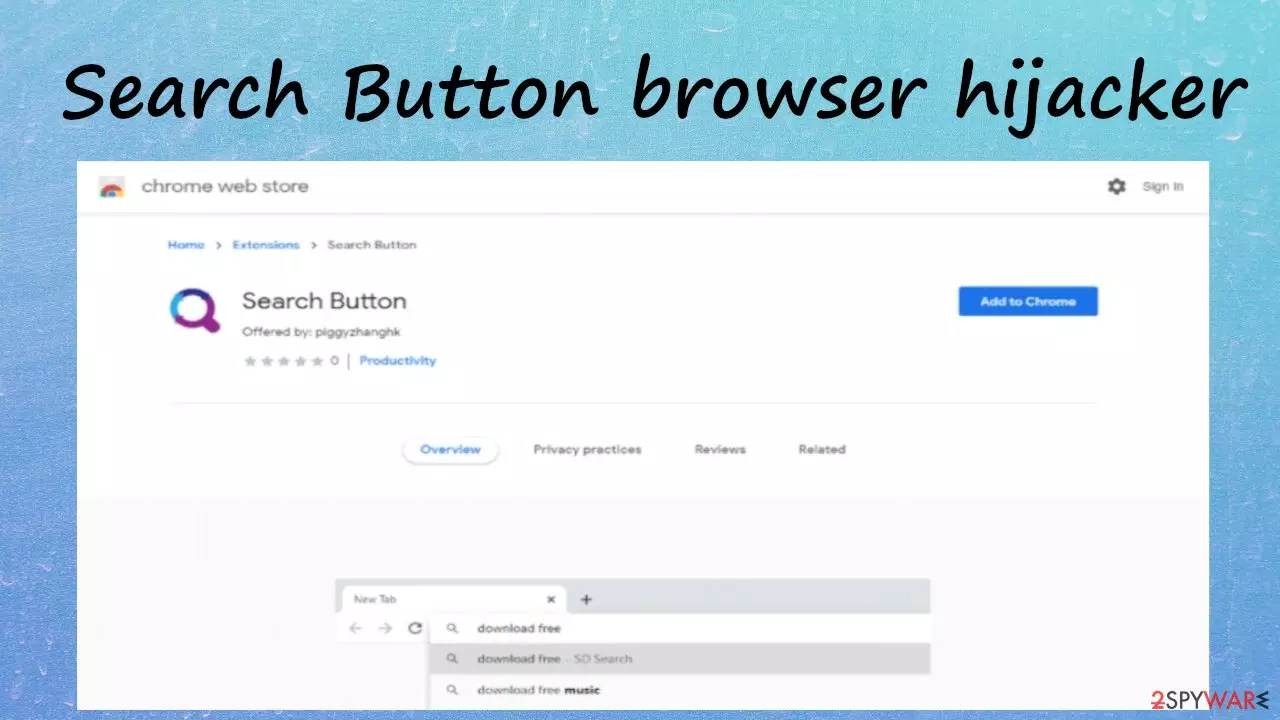Screen dimensions: 1280x720
Task: Click the browser forward arrow
Action: coord(385,628)
